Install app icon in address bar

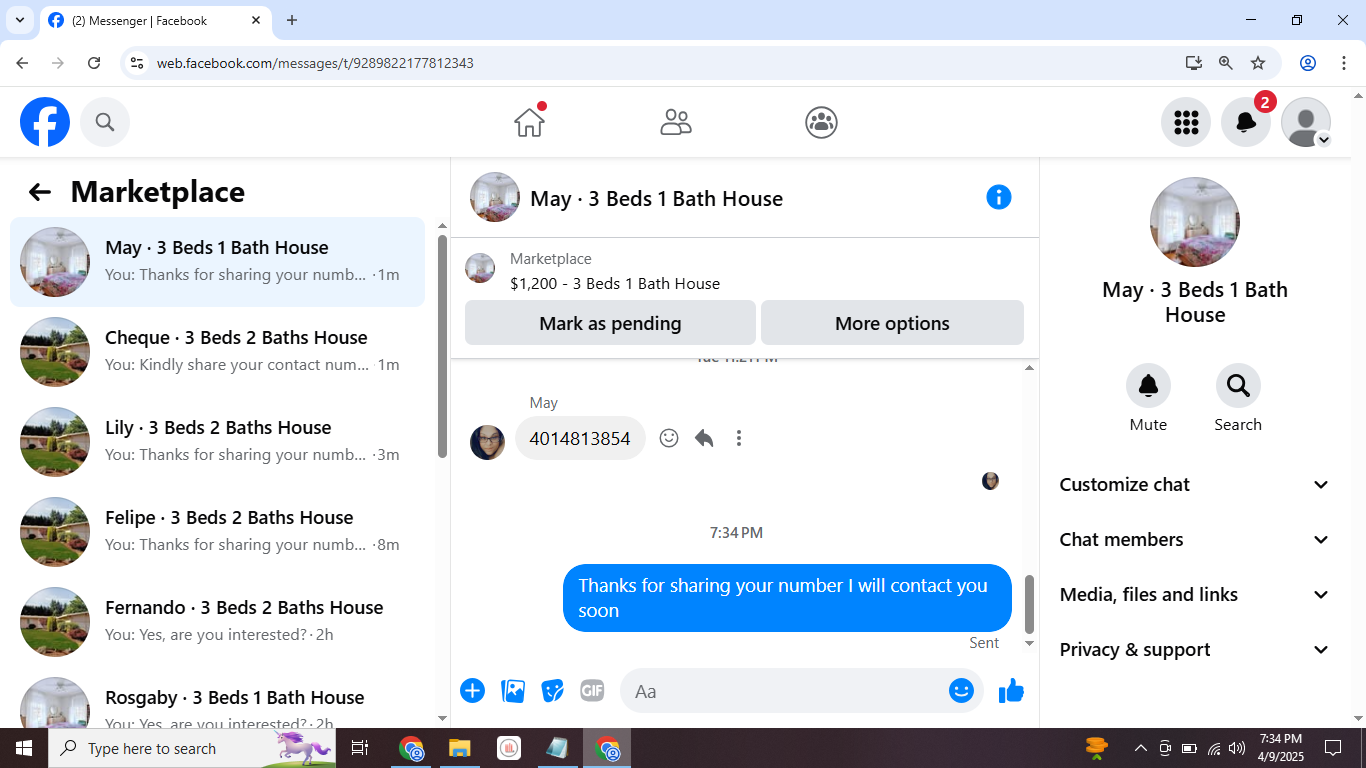1194,63
